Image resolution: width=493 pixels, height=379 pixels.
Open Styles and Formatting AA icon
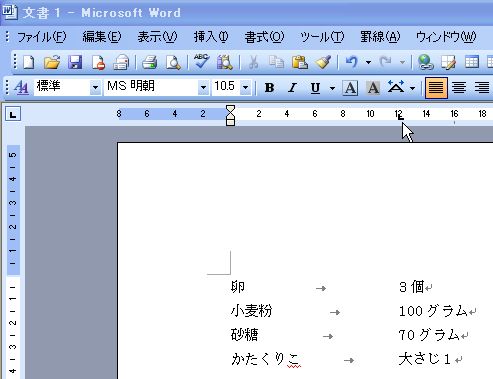tap(22, 88)
